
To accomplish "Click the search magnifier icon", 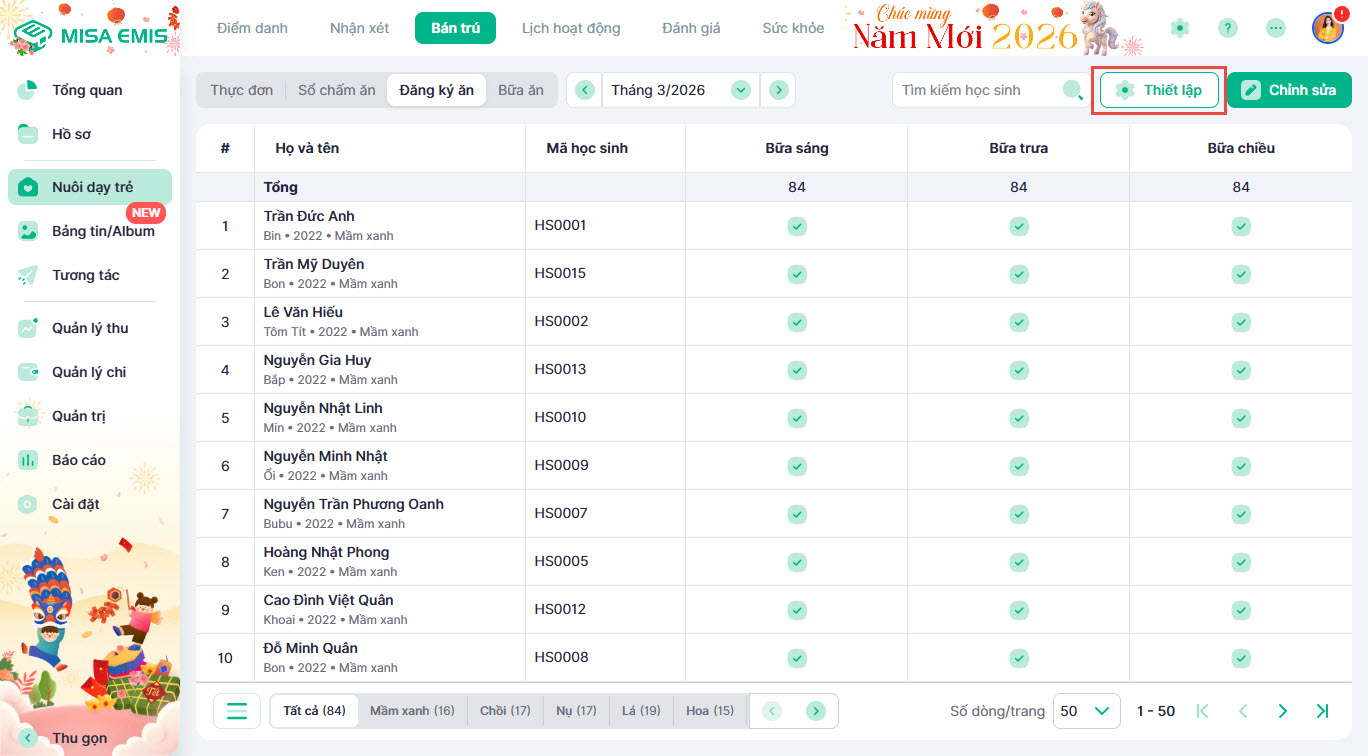I will [x=1072, y=90].
